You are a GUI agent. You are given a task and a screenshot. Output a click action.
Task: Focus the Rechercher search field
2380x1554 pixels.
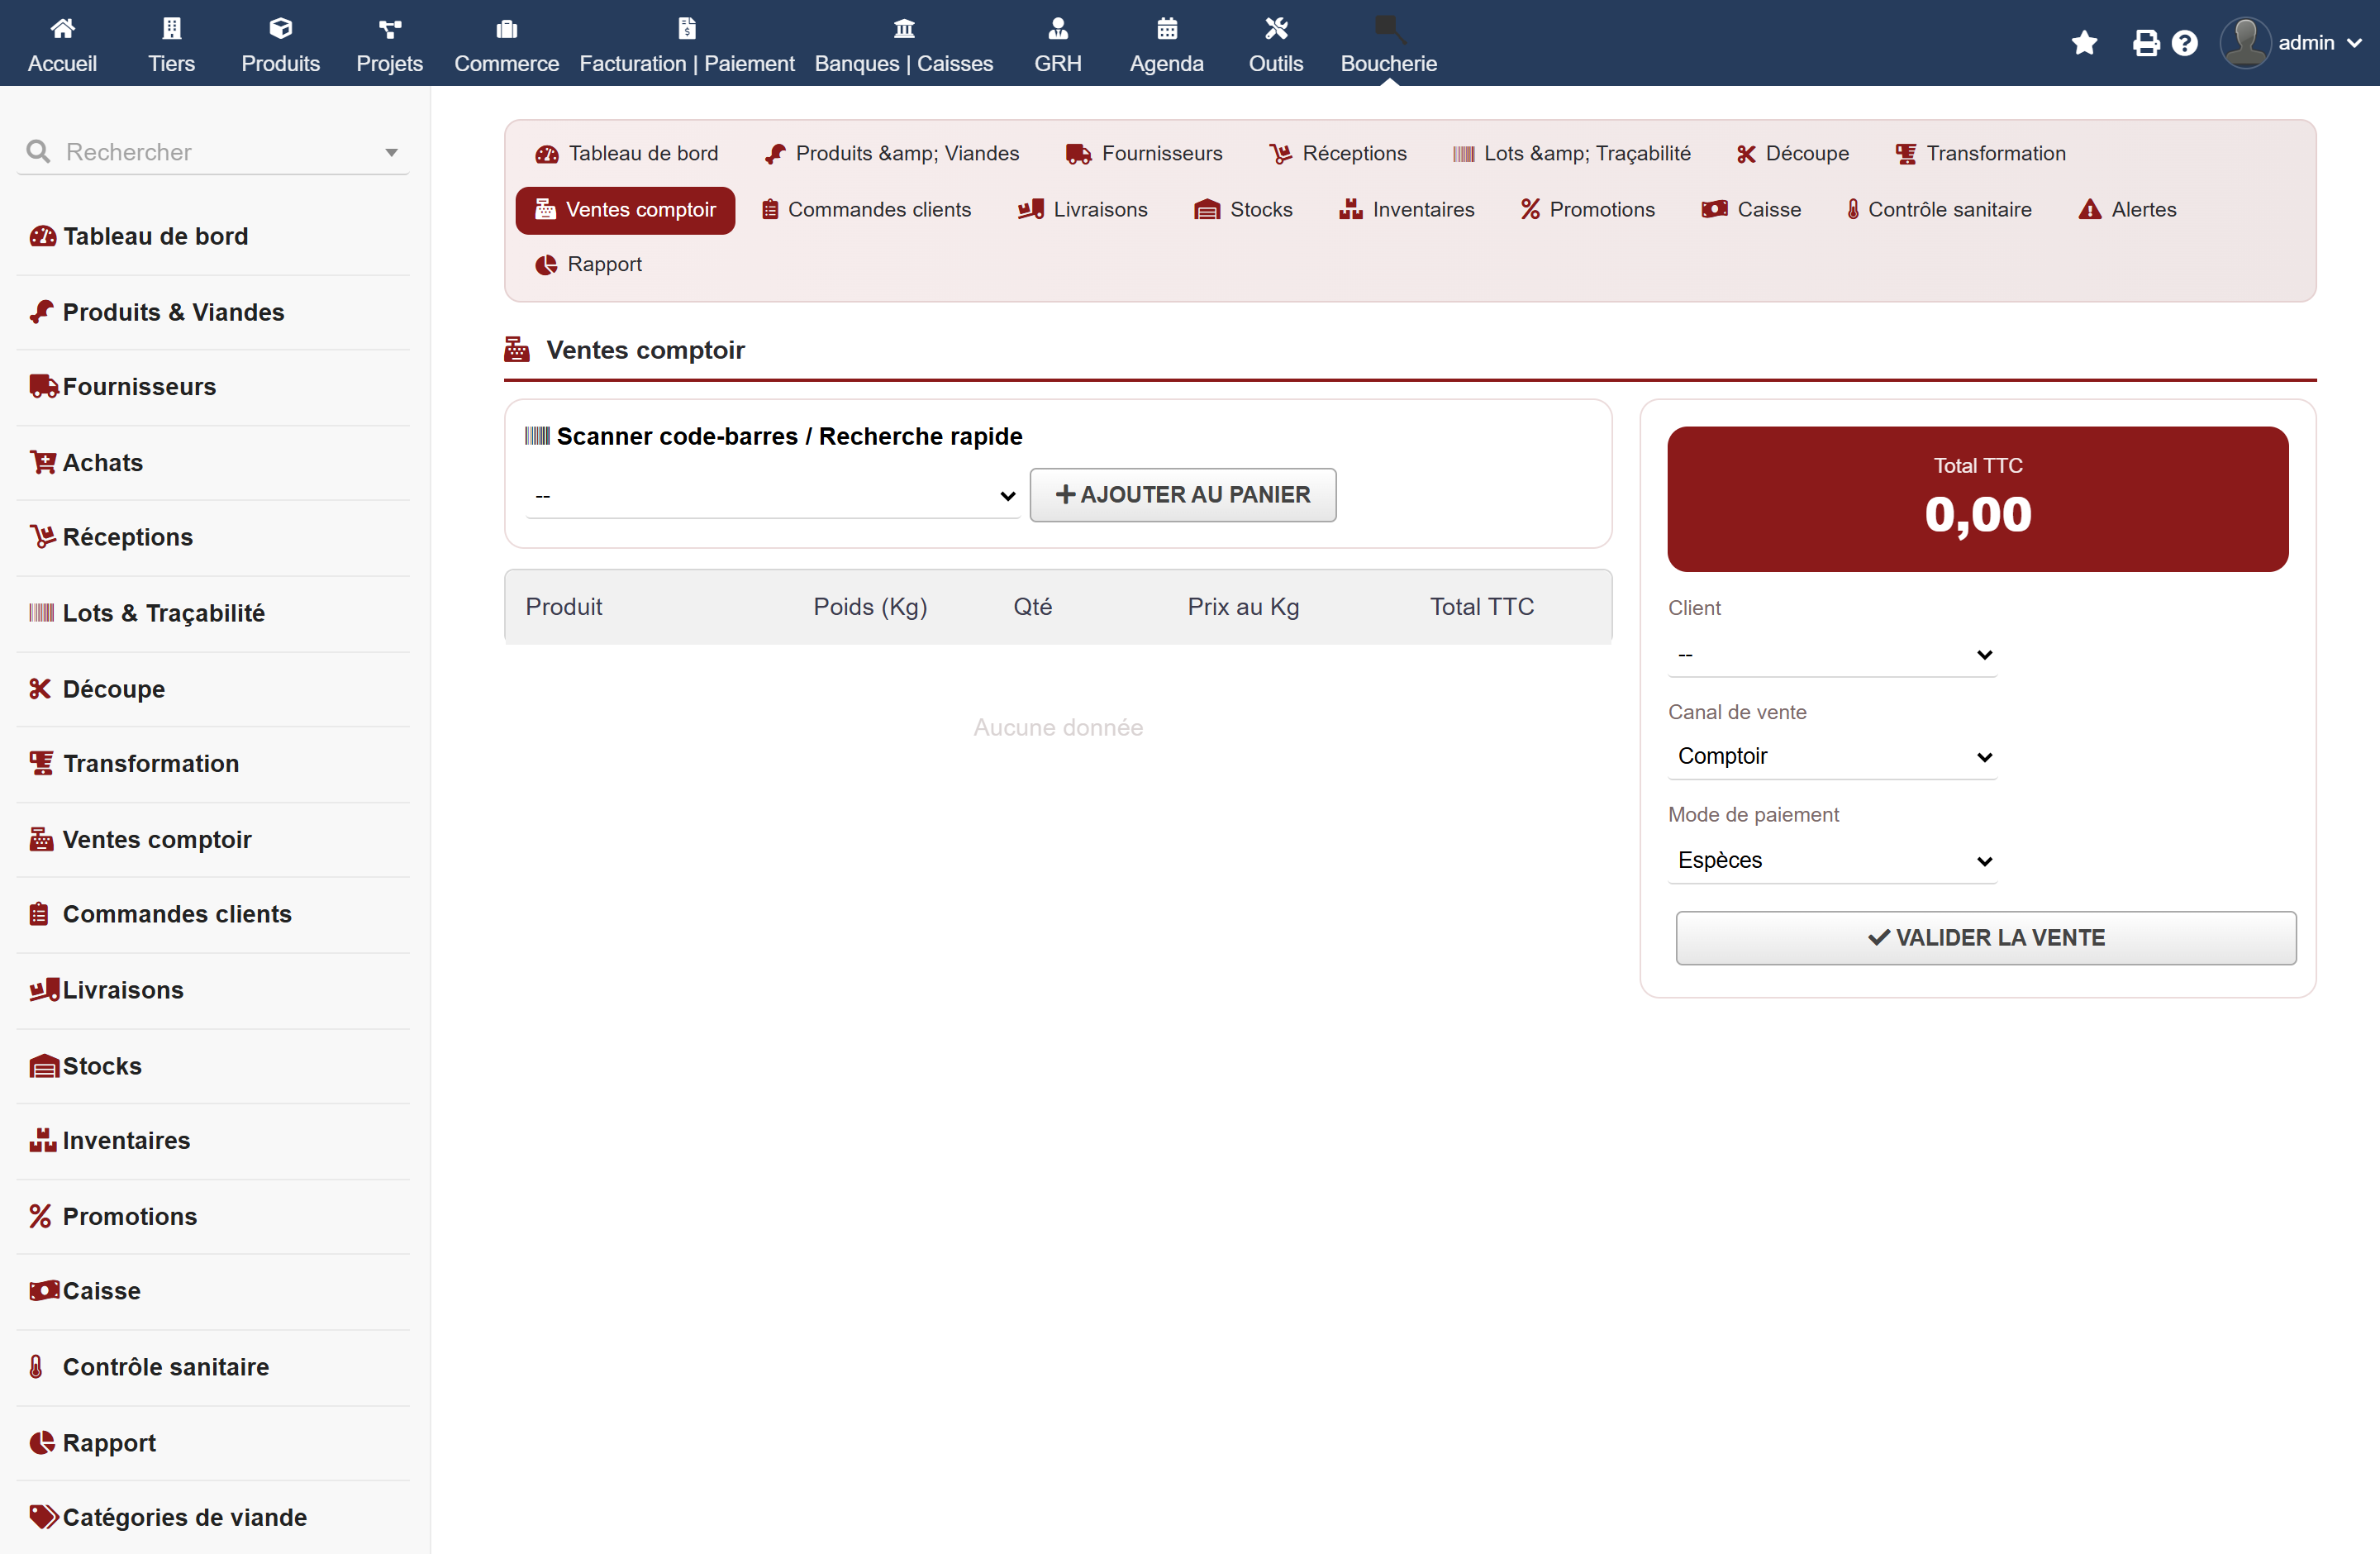213,152
